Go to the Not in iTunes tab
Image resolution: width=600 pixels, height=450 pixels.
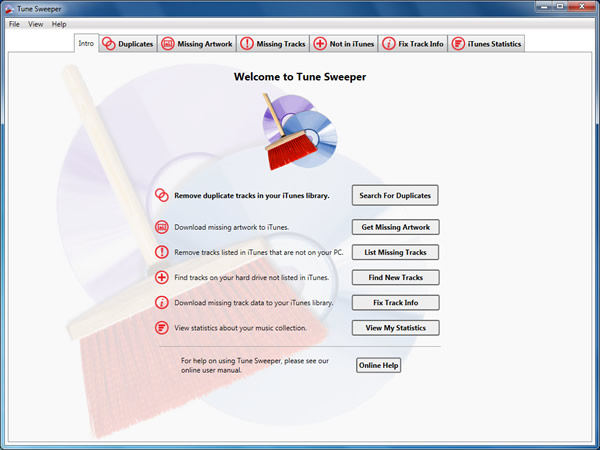344,44
